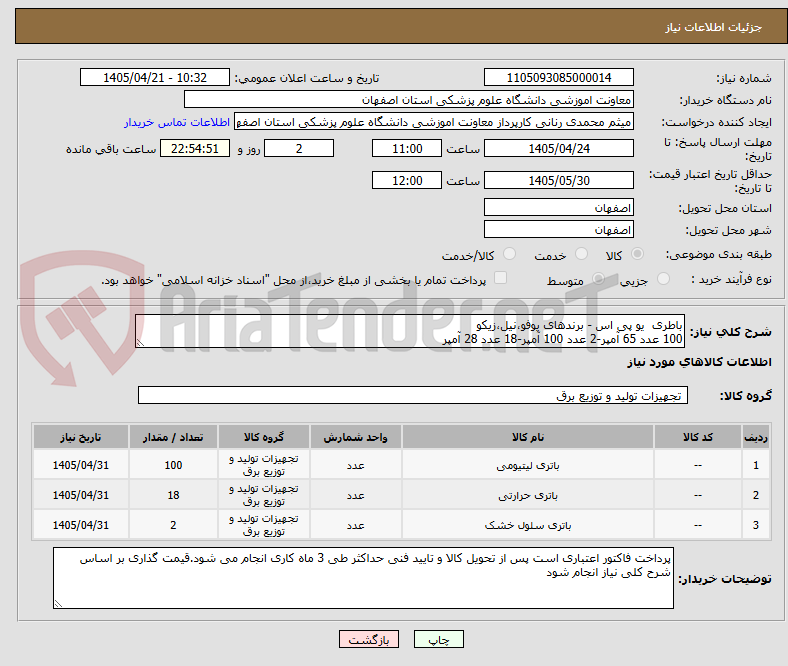
Task: Click the جزئیات اطلاعات نیاز page header
Action: (714, 27)
